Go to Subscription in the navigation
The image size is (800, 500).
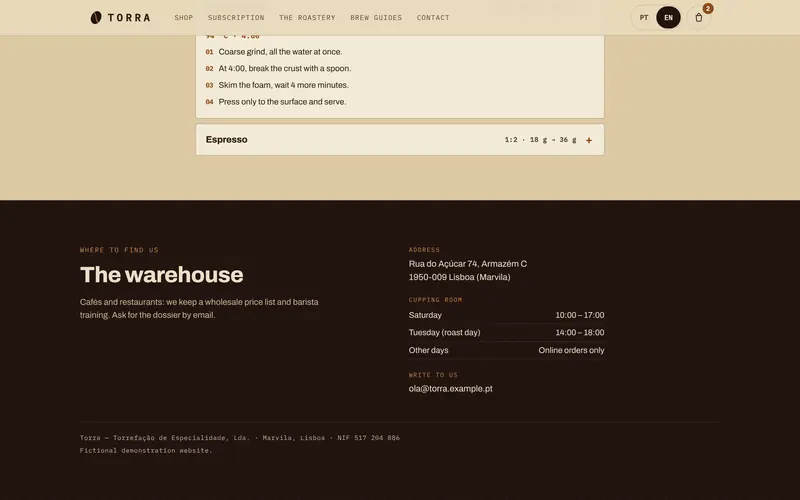coord(236,17)
